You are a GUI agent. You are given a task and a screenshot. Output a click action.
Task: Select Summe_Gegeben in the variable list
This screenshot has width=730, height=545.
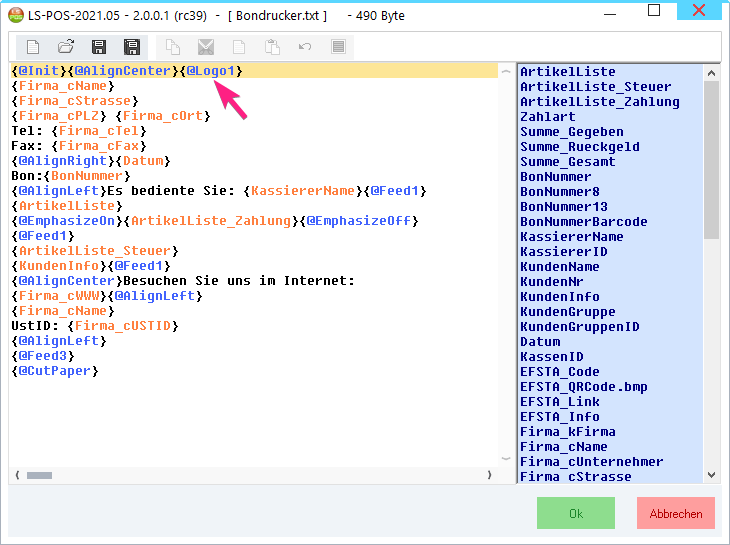[572, 132]
